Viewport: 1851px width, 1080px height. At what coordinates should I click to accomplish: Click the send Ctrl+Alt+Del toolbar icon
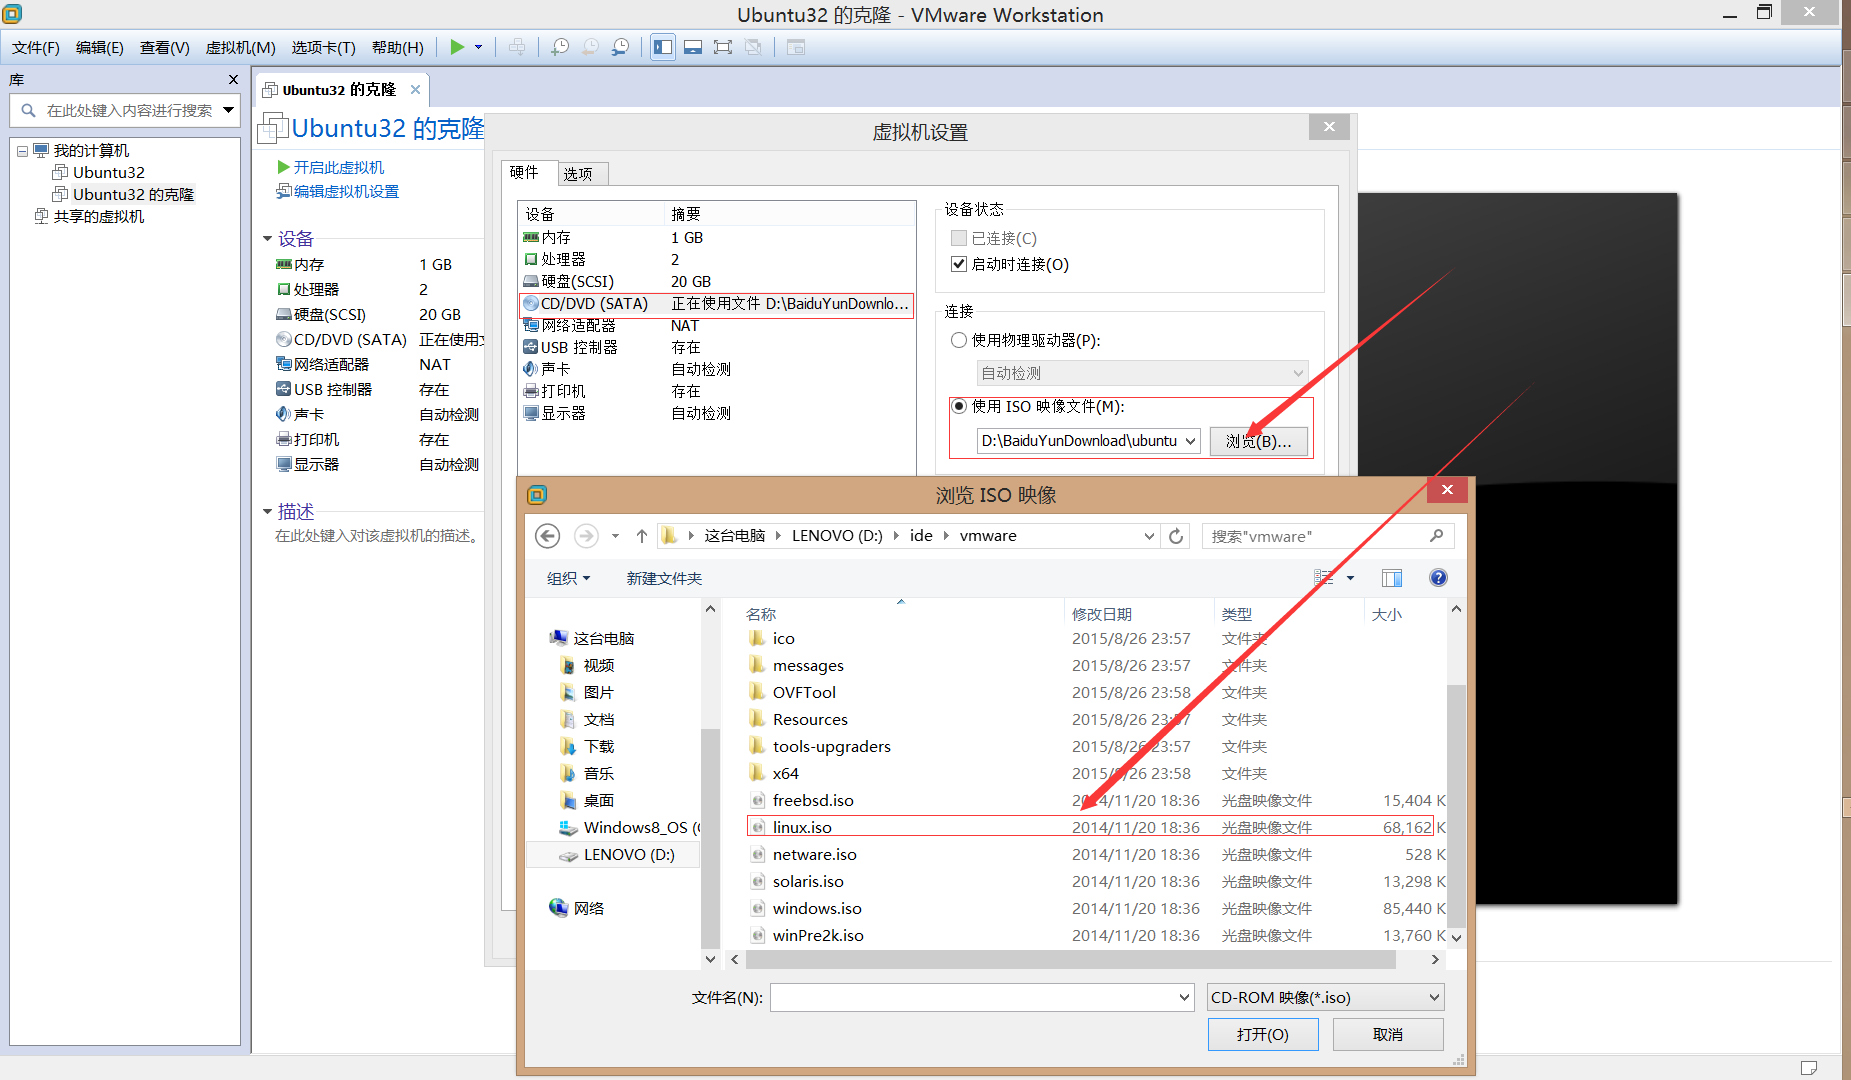pyautogui.click(x=517, y=47)
